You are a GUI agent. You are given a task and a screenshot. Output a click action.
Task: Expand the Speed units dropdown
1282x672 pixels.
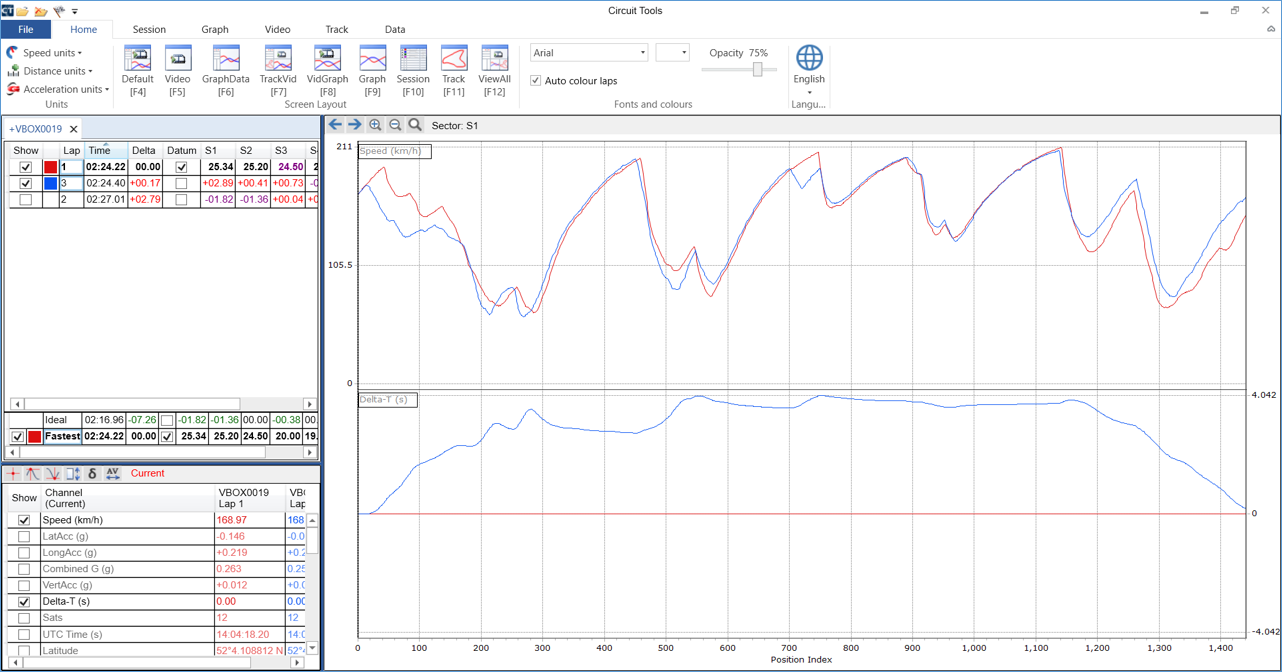(x=45, y=53)
